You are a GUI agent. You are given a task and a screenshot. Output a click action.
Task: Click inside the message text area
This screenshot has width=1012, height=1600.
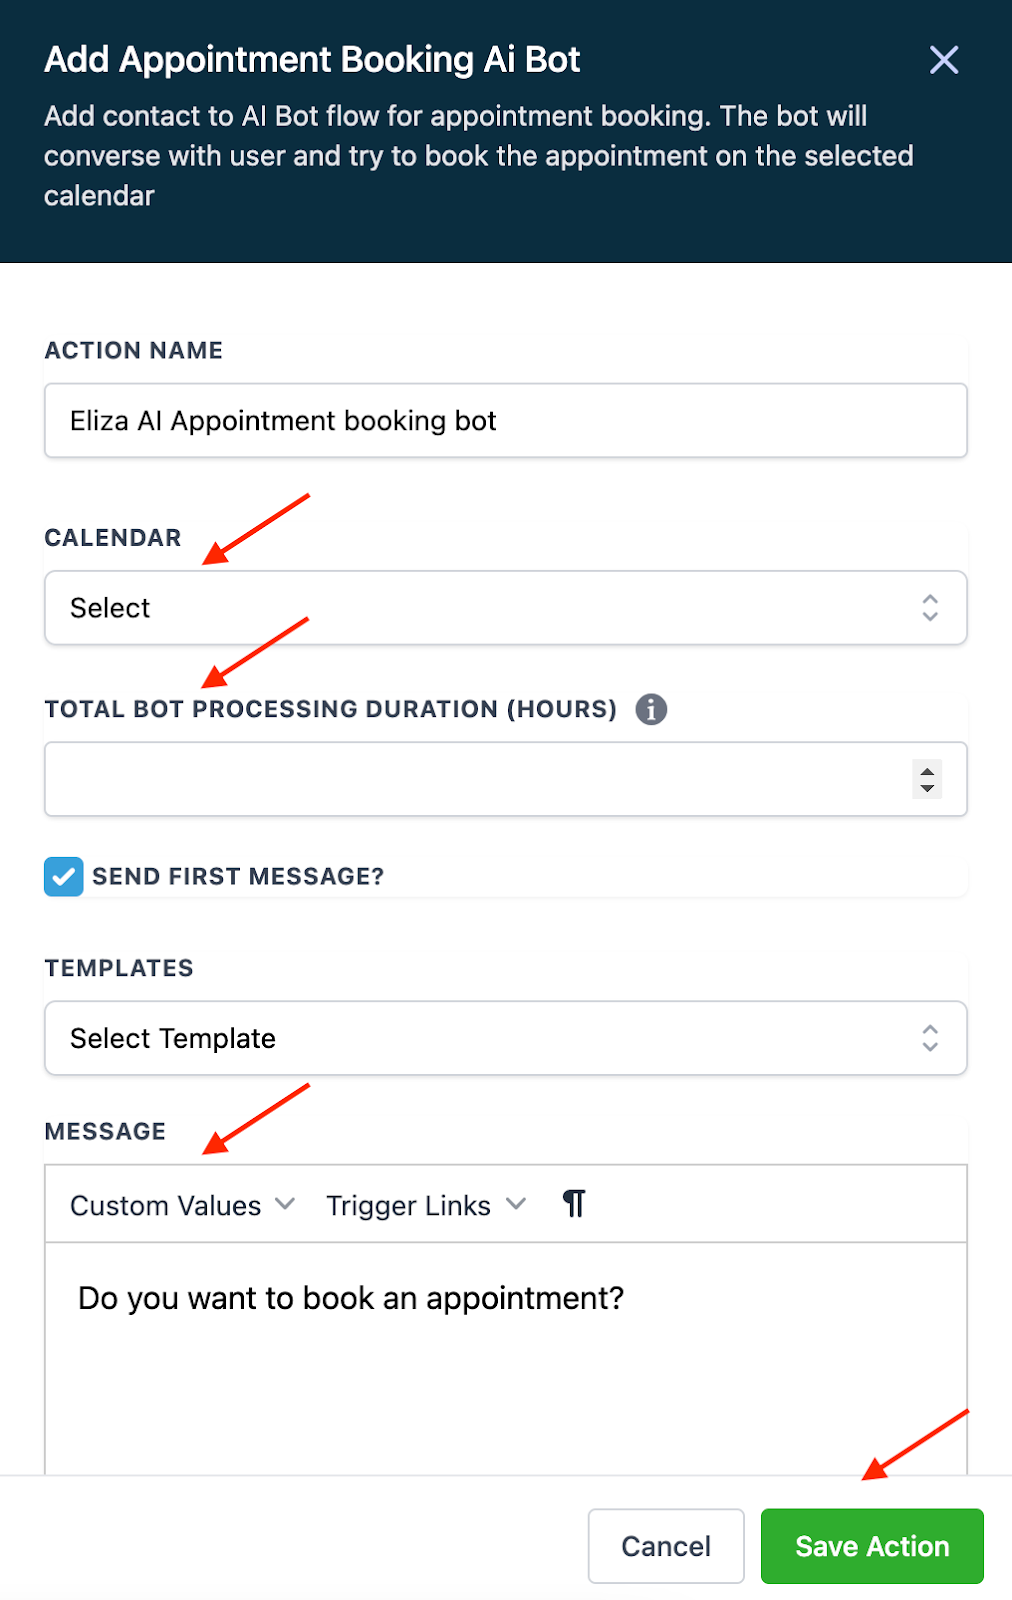505,1360
